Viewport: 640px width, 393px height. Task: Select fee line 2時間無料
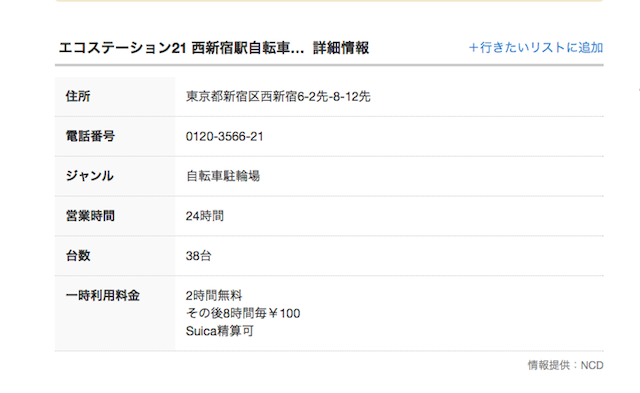[x=214, y=295]
